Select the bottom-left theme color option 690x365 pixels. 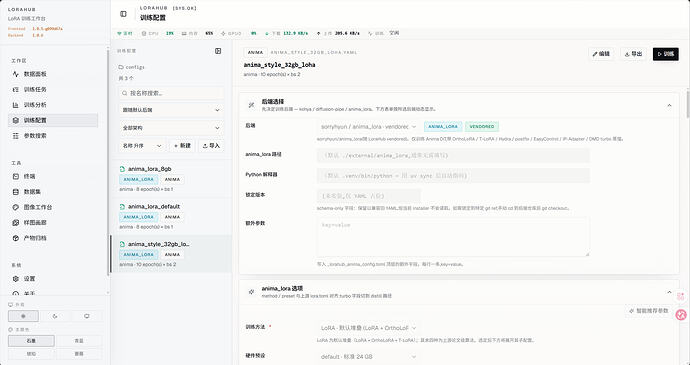coord(31,354)
